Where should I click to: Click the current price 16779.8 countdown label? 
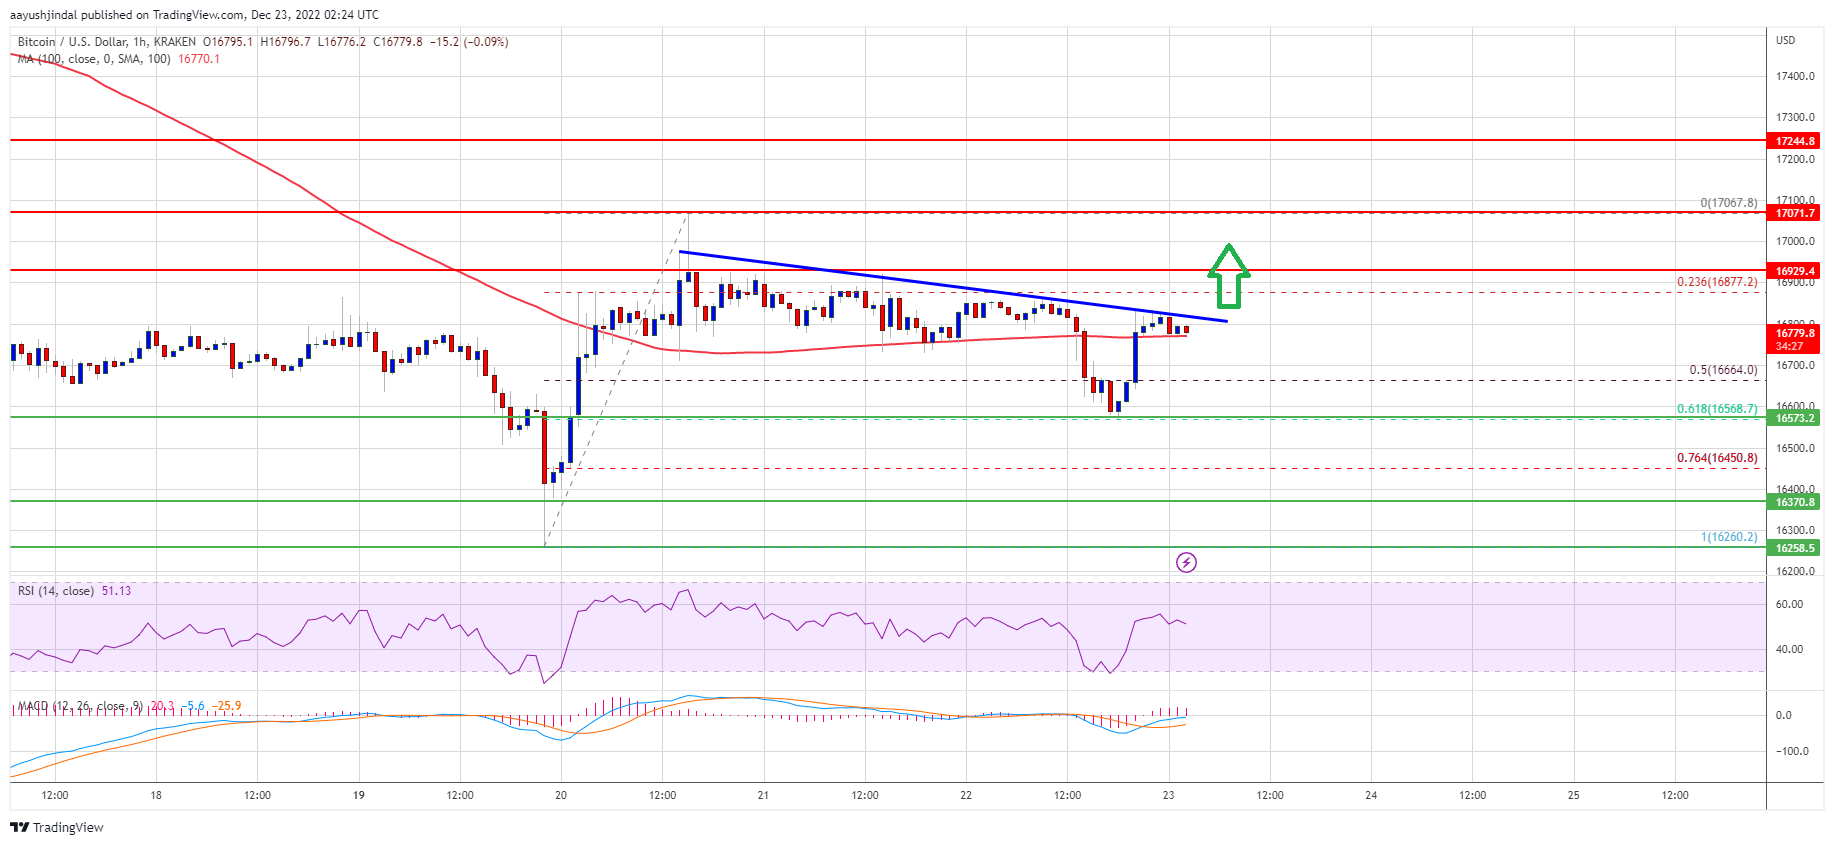pyautogui.click(x=1794, y=339)
